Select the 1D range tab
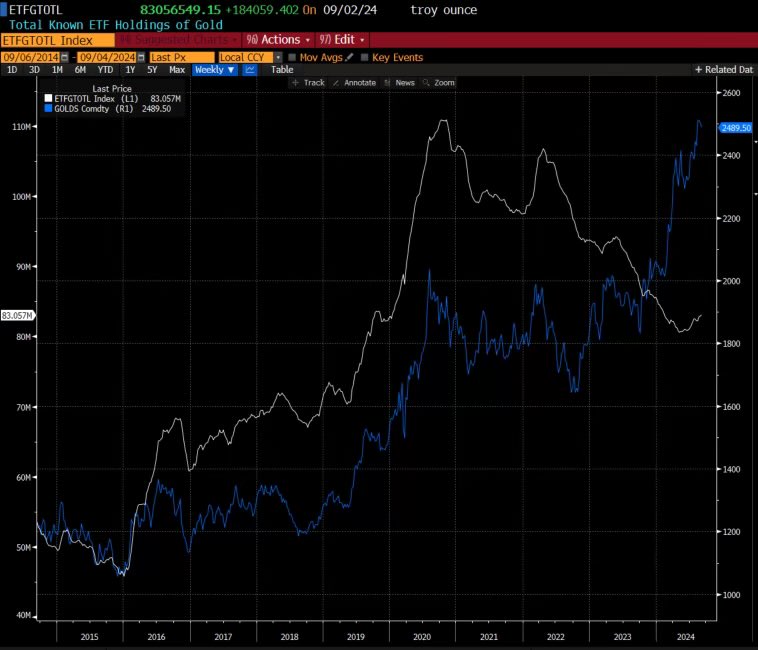The image size is (758, 650). (12, 70)
